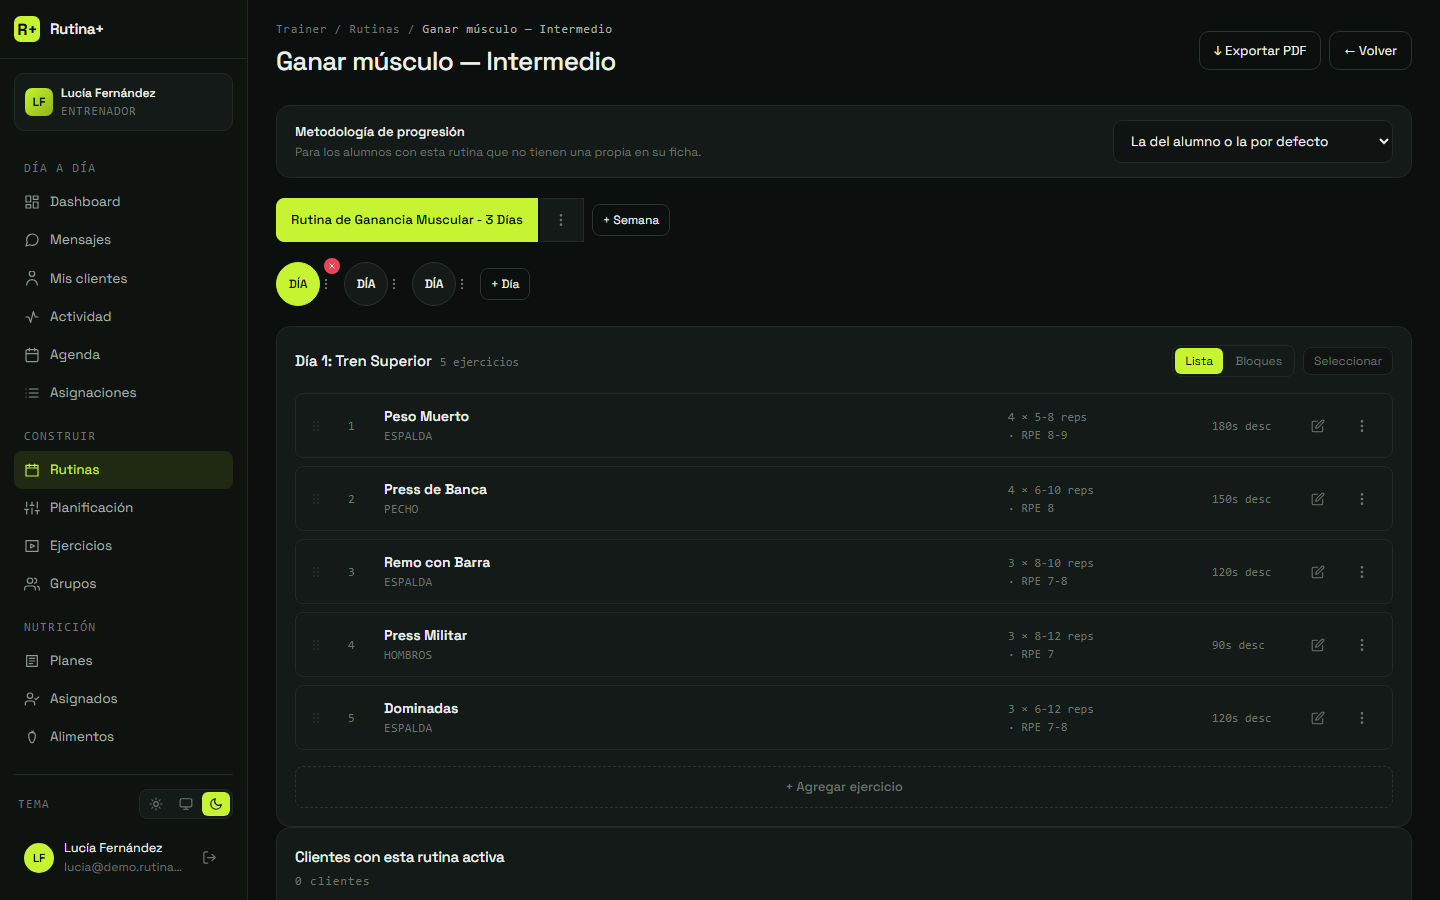Screen dimensions: 1440x900
Task: Open Grupos in the sidebar
Action: tap(123, 584)
